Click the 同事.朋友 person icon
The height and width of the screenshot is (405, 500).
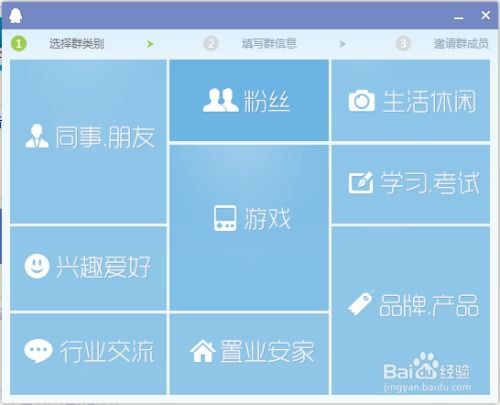tap(37, 136)
